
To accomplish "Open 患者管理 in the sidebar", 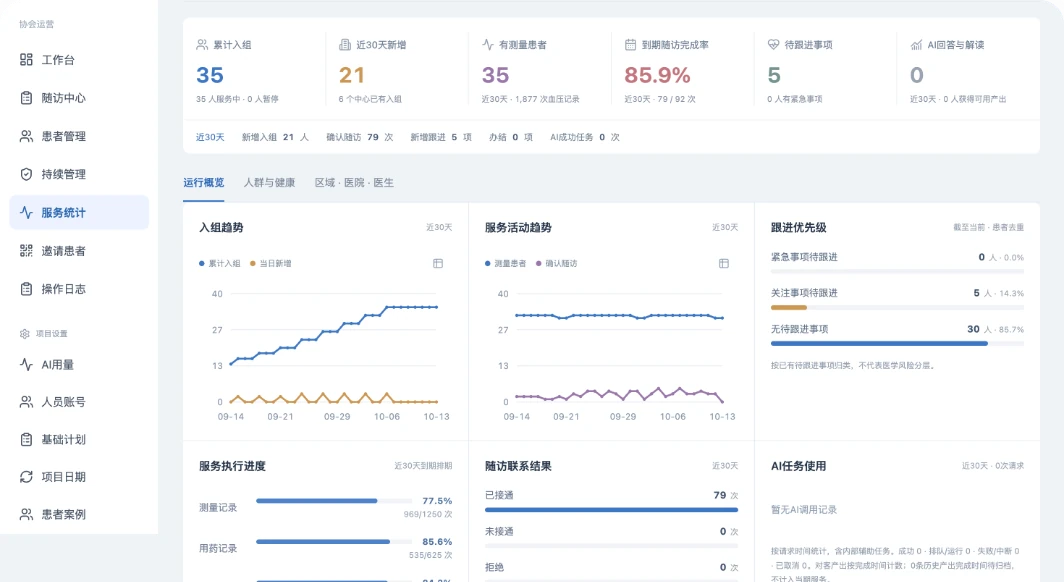I will click(79, 136).
